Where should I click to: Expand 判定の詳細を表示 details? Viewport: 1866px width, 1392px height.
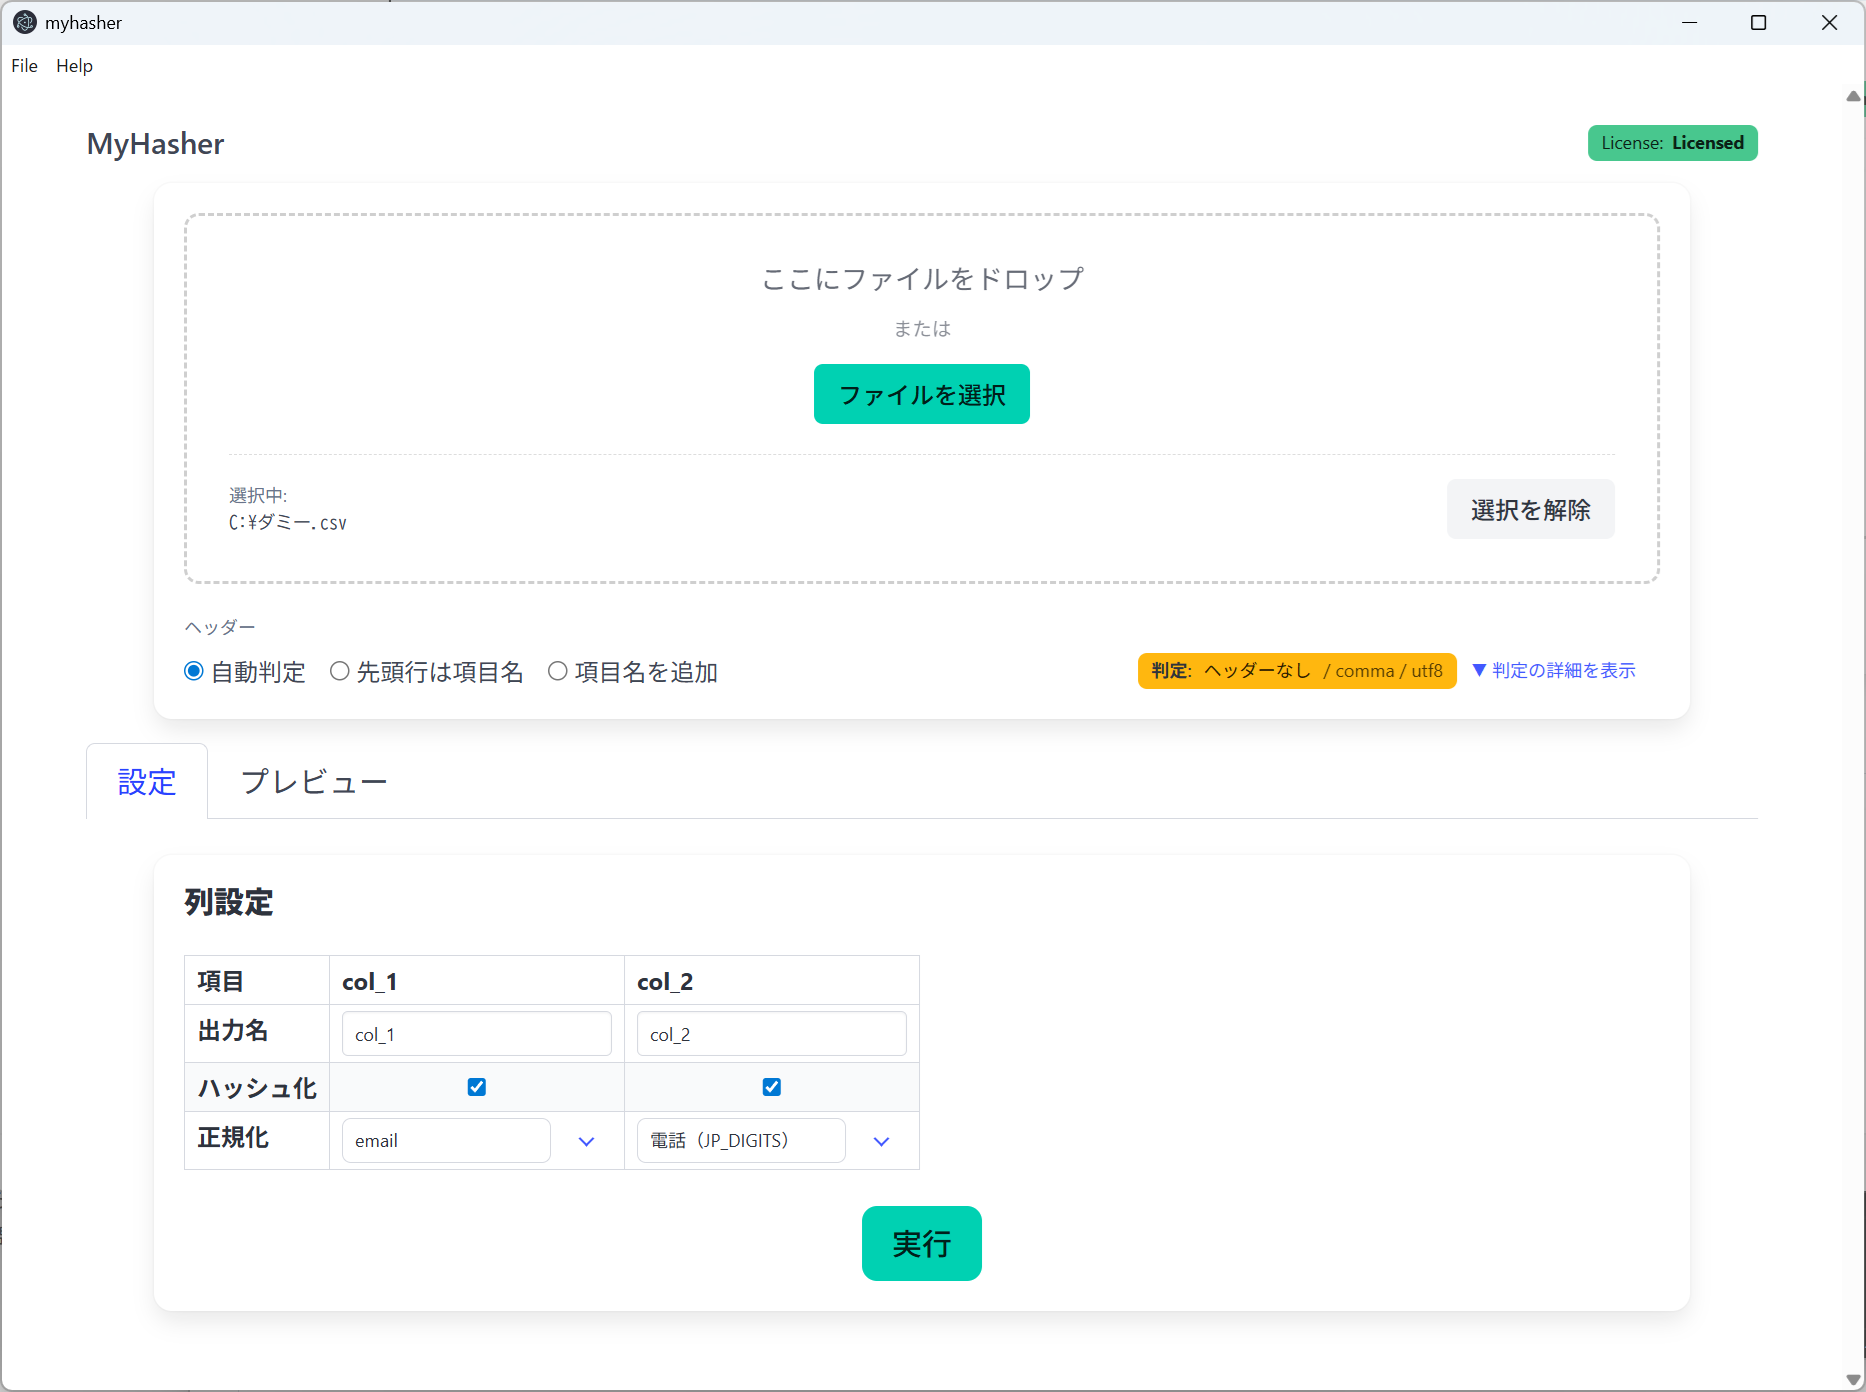coord(1554,671)
